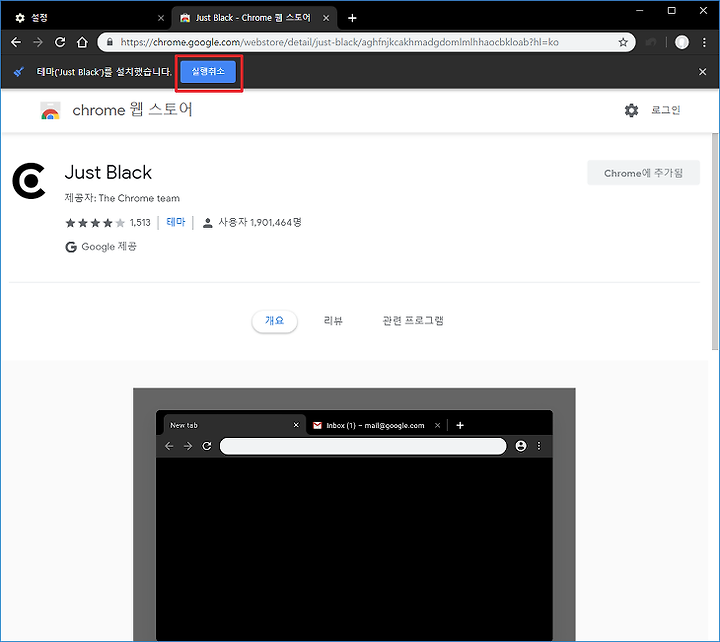Click the browser forward arrow
The width and height of the screenshot is (720, 642).
click(x=38, y=42)
